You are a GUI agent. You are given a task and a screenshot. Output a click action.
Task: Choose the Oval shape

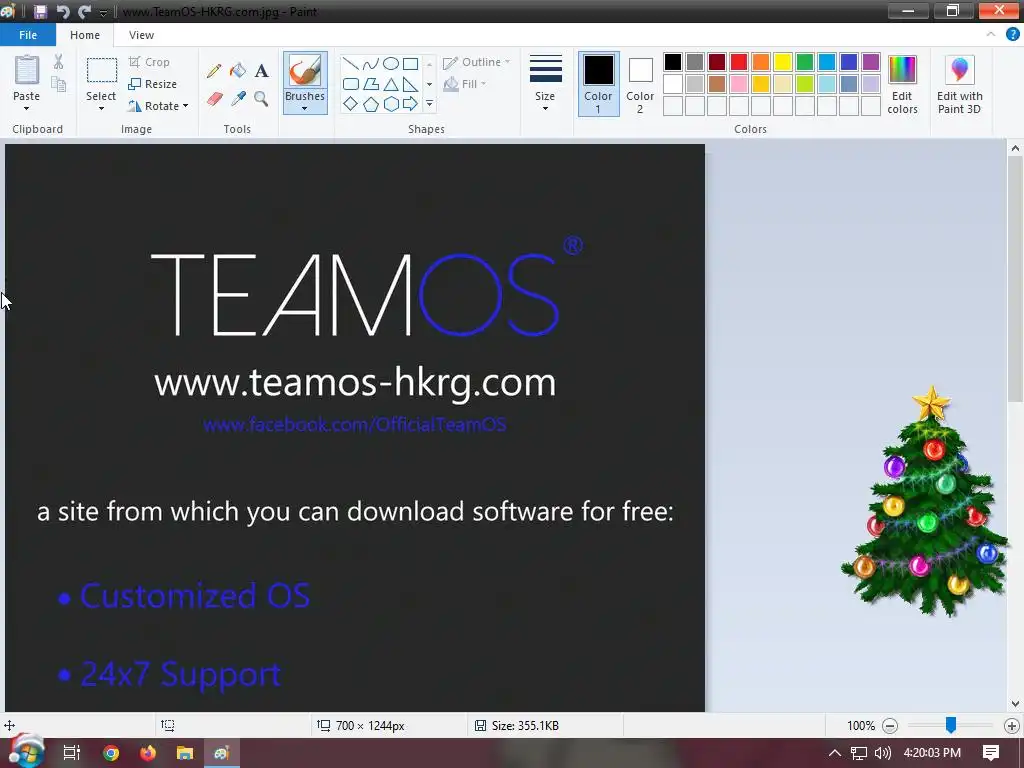pyautogui.click(x=391, y=63)
